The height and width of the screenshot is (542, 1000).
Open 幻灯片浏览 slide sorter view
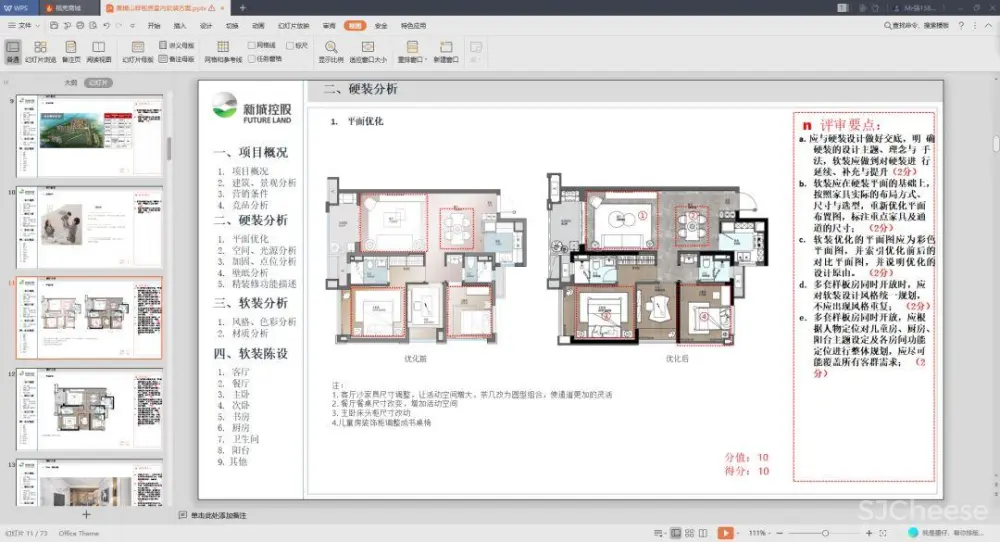click(40, 50)
